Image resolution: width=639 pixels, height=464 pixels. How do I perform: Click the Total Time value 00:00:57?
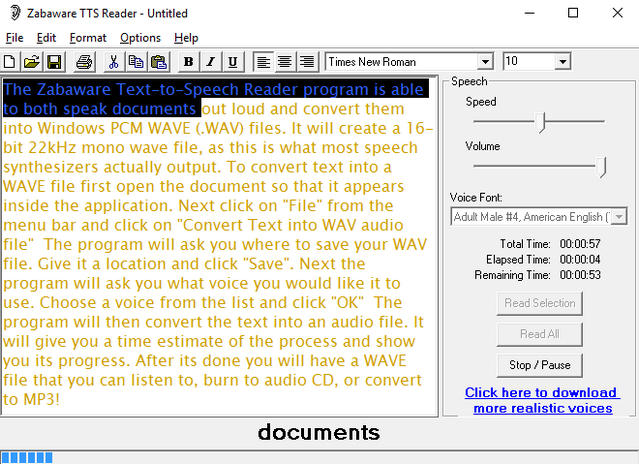(580, 244)
